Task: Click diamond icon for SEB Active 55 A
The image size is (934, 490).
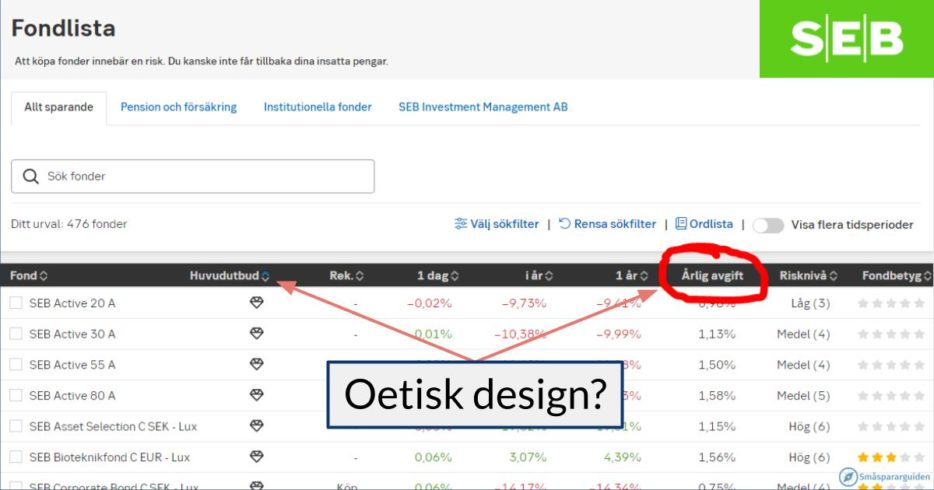Action: click(x=257, y=364)
